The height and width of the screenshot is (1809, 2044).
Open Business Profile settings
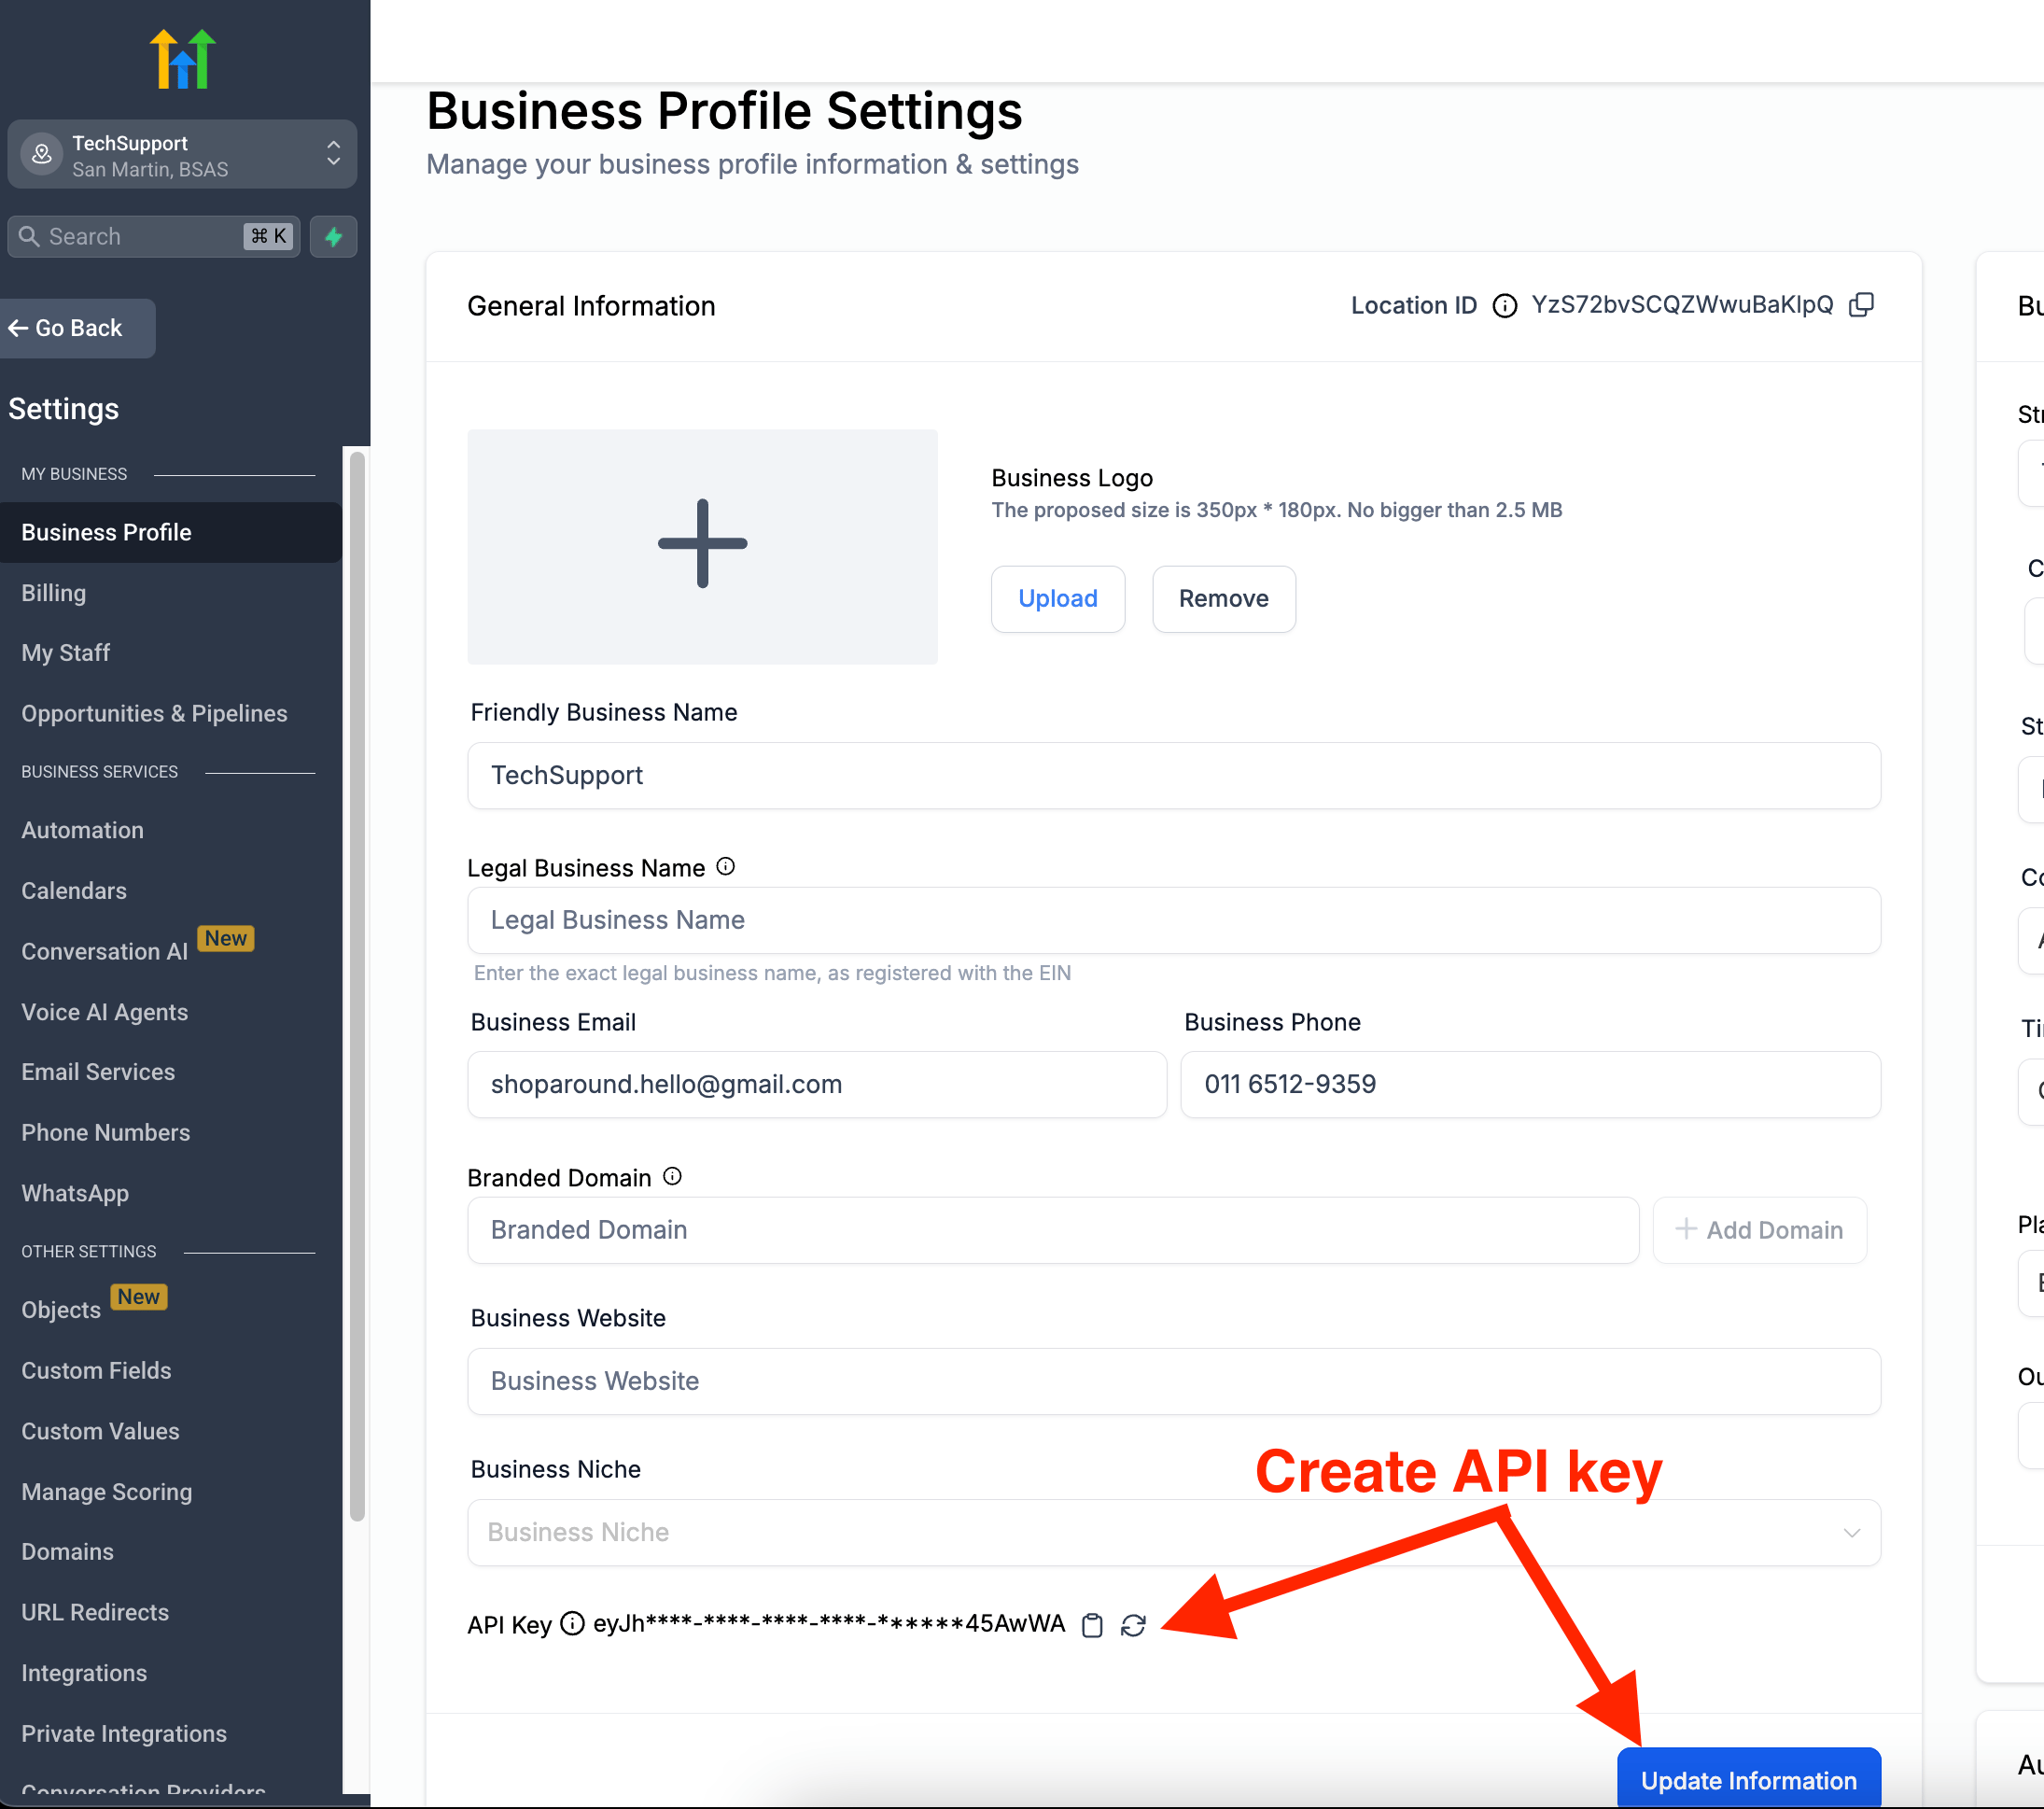pyautogui.click(x=171, y=532)
